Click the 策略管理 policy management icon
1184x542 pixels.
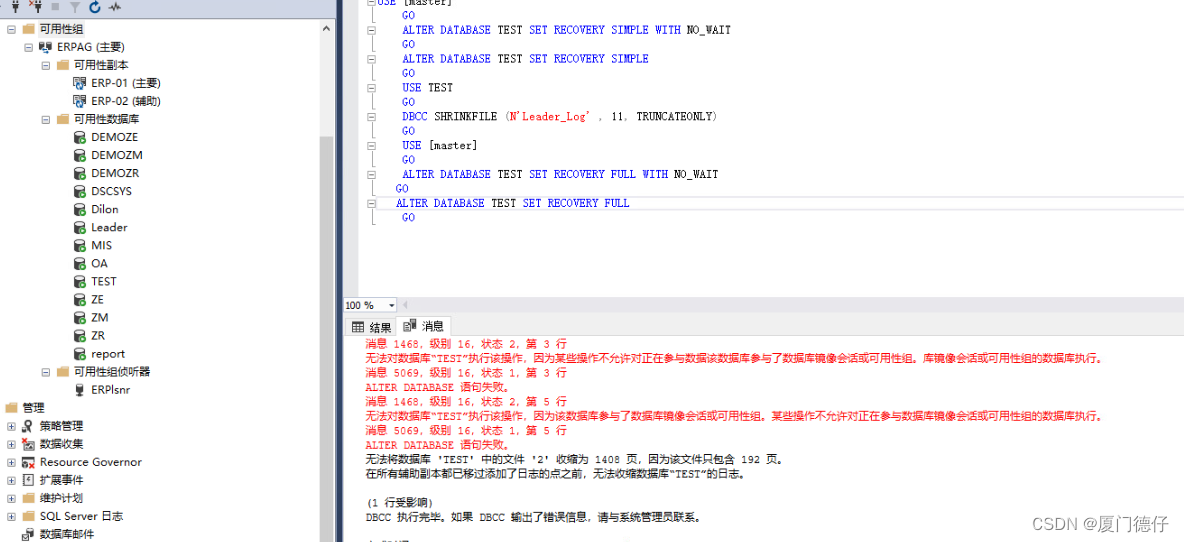point(28,427)
